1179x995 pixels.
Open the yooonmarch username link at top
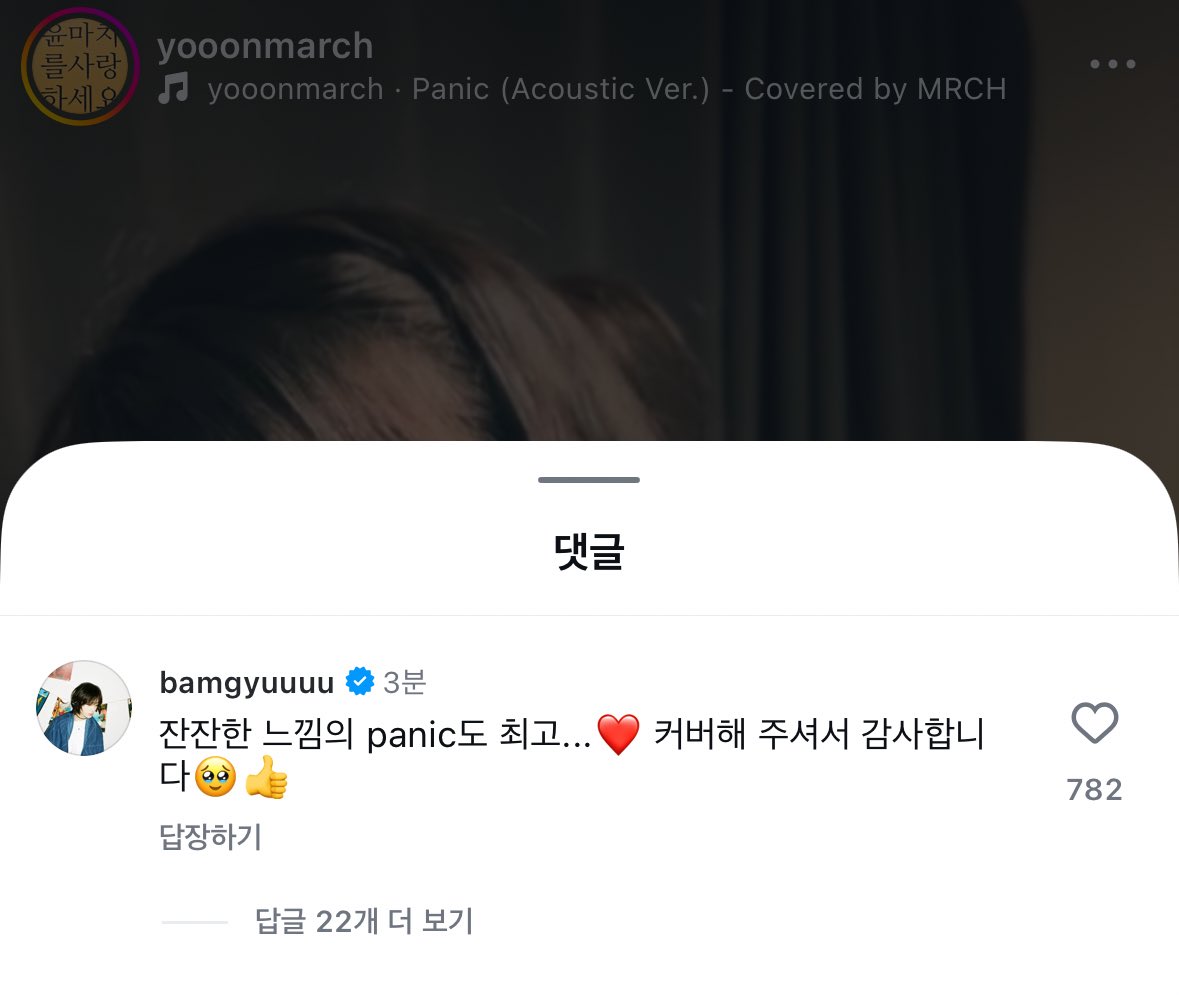pyautogui.click(x=265, y=46)
